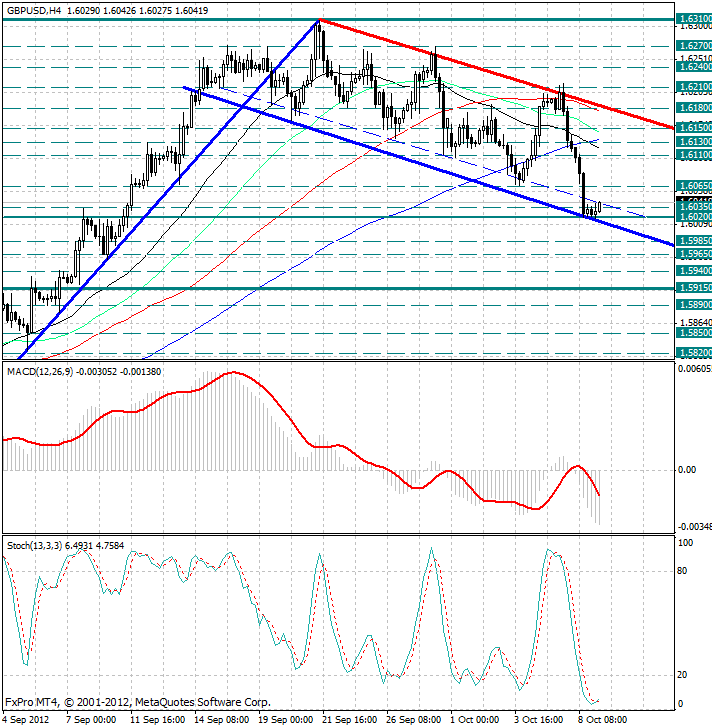Select the 1.5915 price level label
This screenshot has width=712, height=727.
coord(693,288)
